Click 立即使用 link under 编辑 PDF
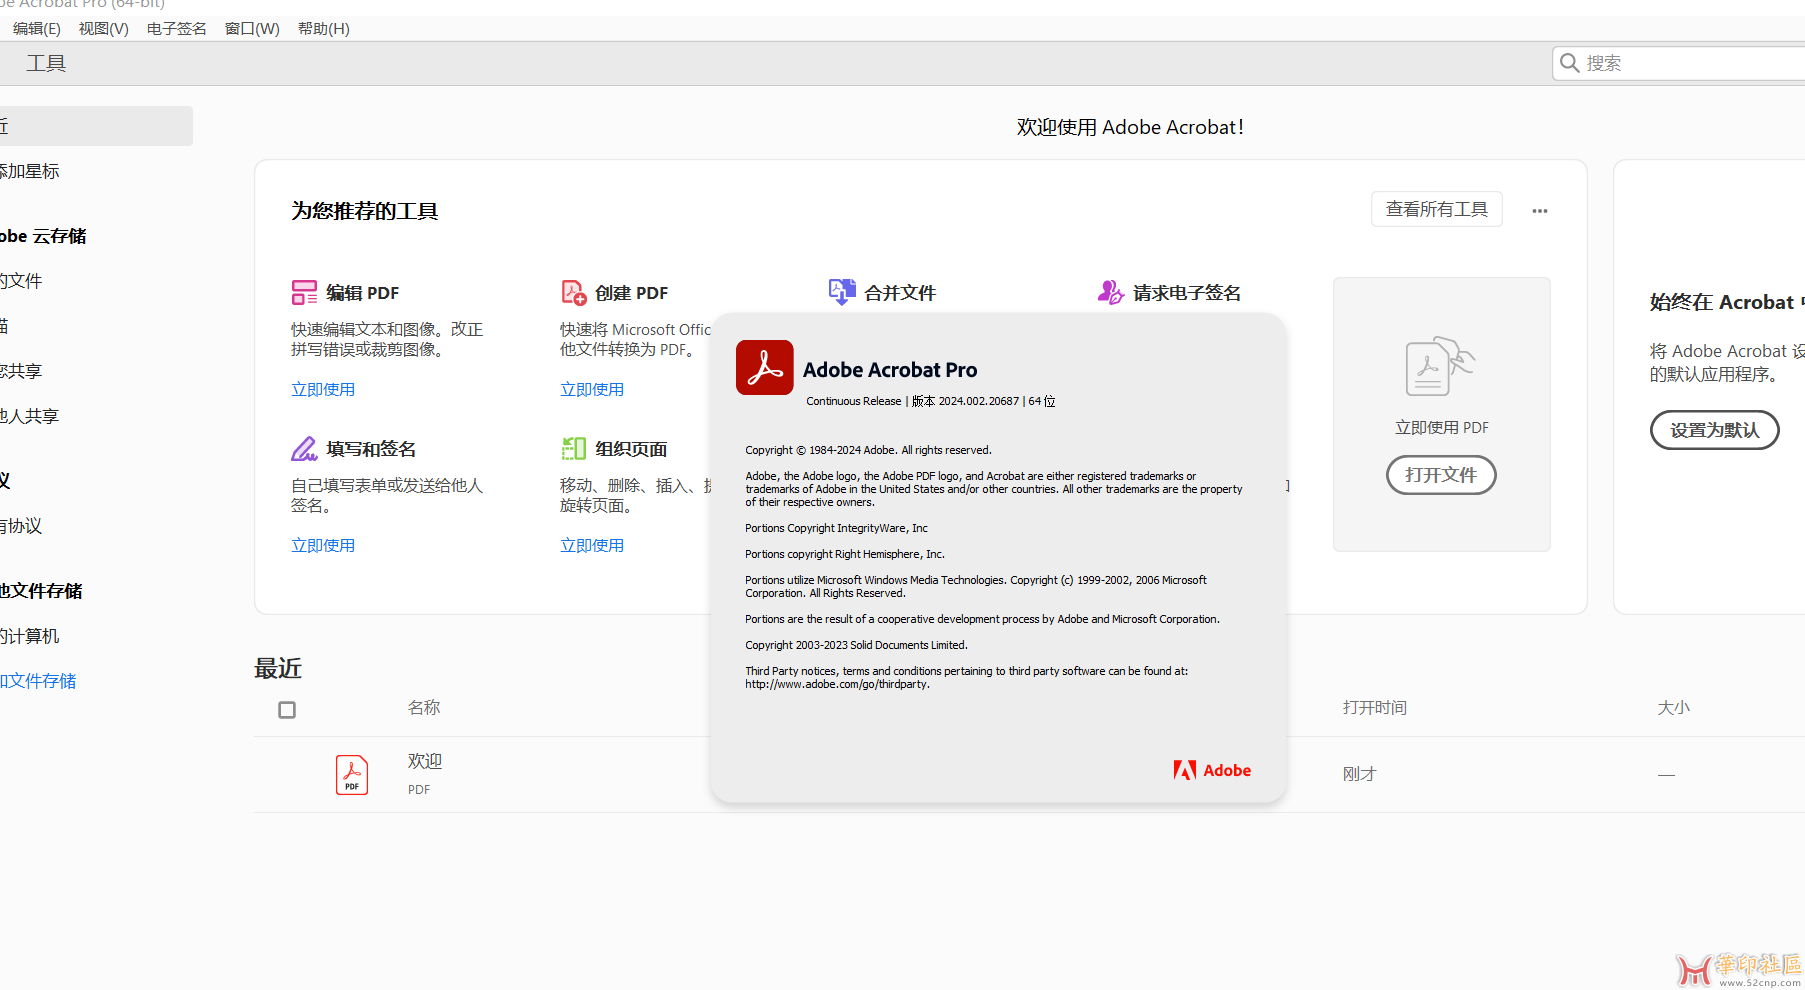This screenshot has width=1805, height=990. pos(323,390)
